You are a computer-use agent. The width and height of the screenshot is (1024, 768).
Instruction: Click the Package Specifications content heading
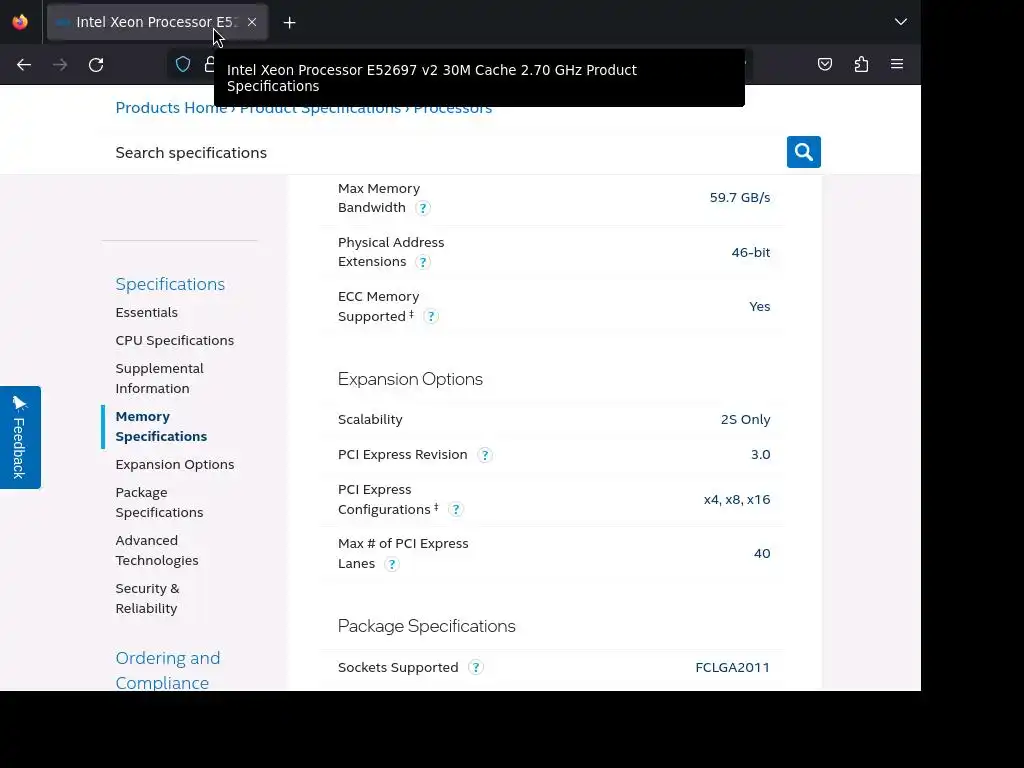pyautogui.click(x=426, y=626)
